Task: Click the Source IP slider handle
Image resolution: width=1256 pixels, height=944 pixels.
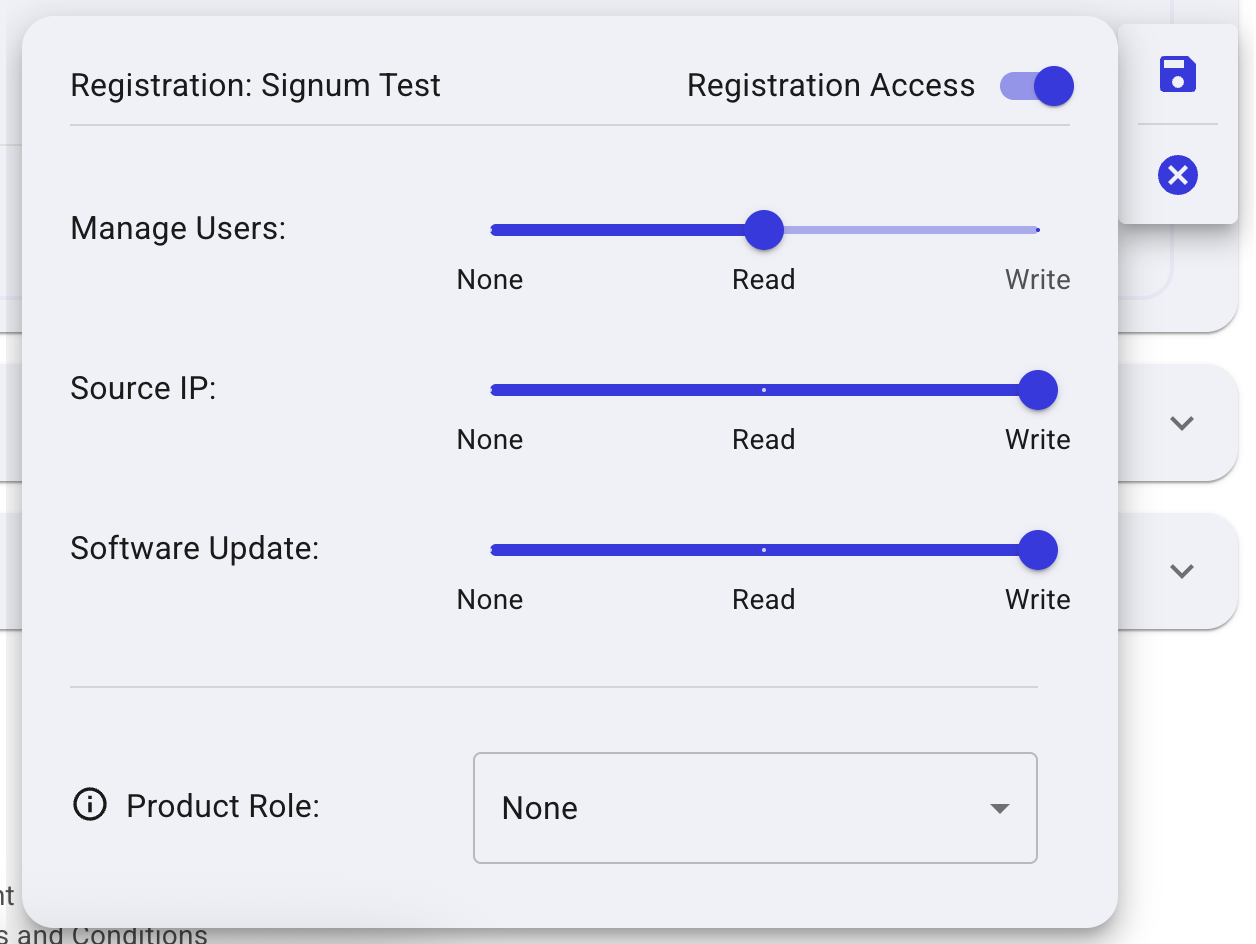Action: tap(1038, 390)
